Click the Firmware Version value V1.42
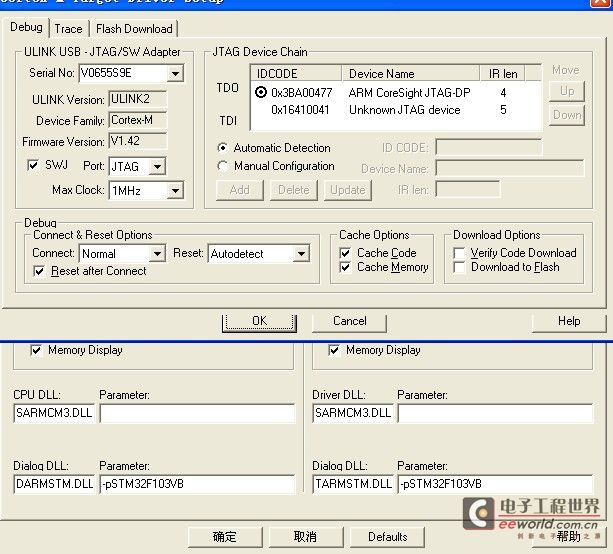Viewport: 613px width, 554px height. tap(138, 141)
